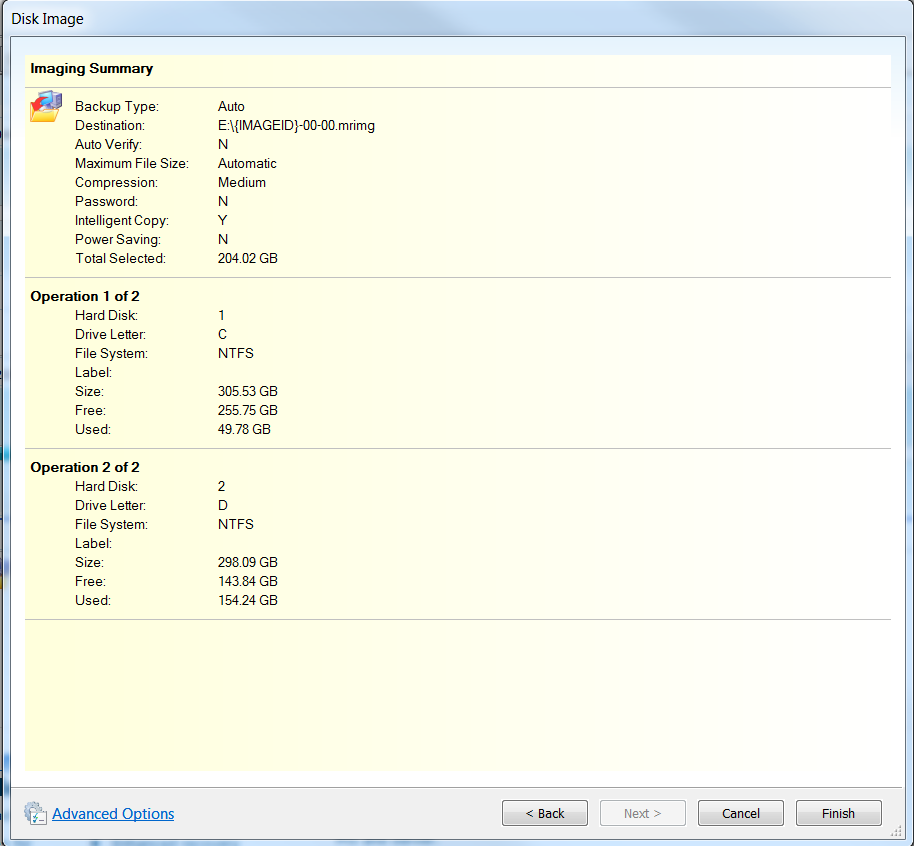Click the Maximum File Size value Automatic
Viewport: 914px width, 846px height.
[x=247, y=163]
